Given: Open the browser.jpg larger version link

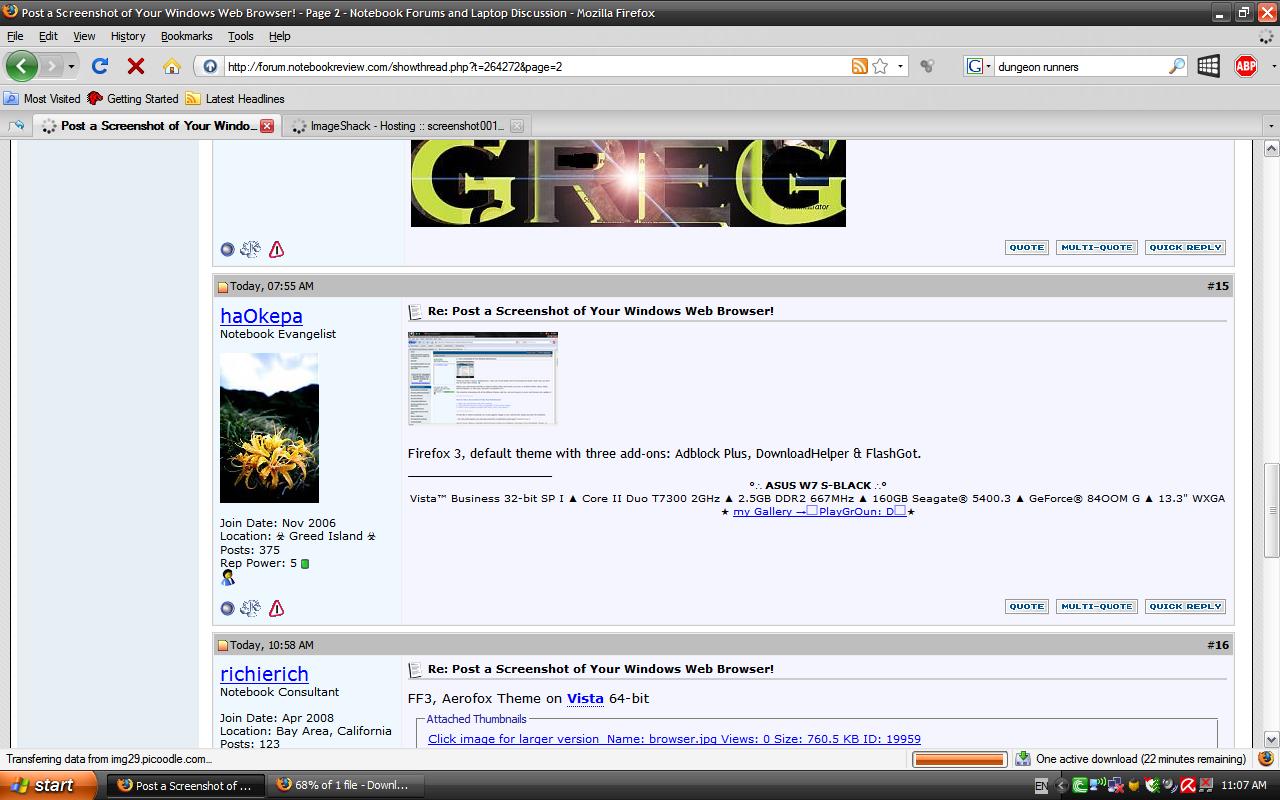Looking at the screenshot, I should point(674,739).
